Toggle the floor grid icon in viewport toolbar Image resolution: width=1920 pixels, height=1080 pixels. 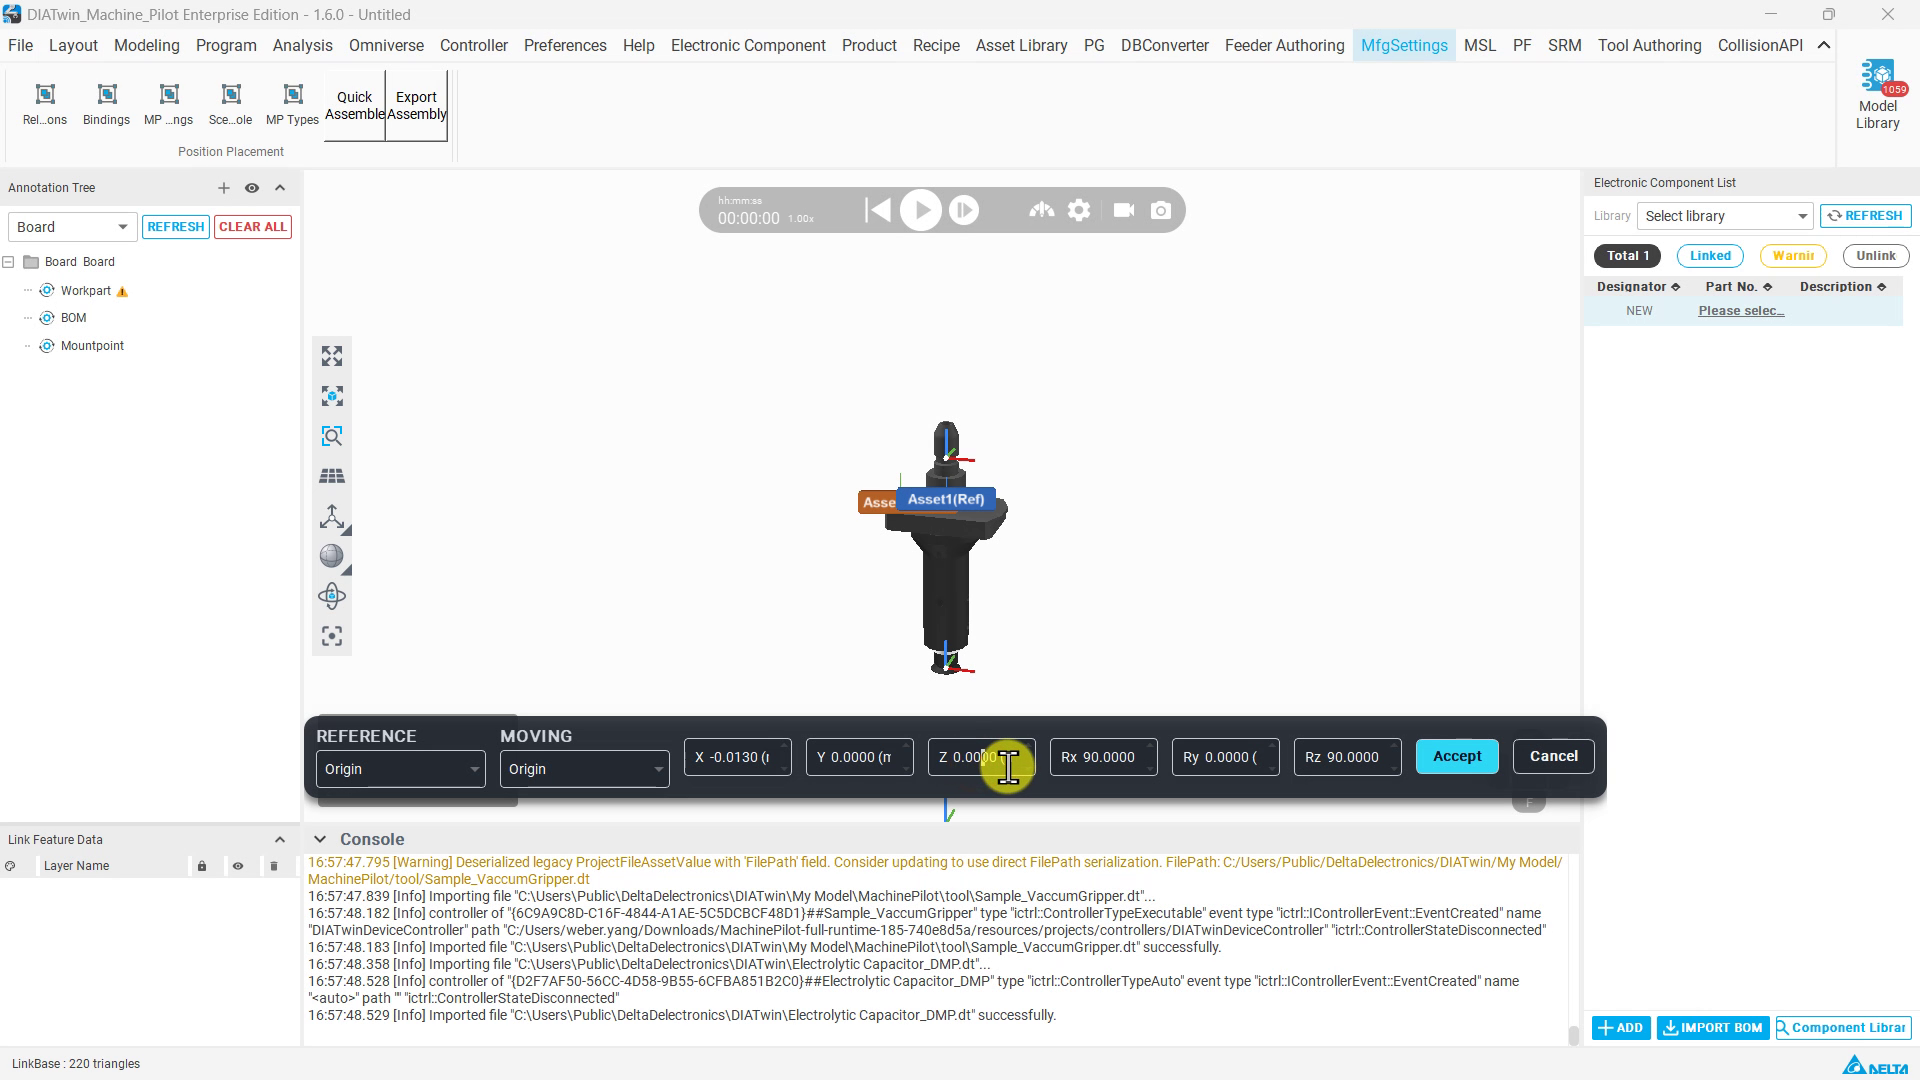(x=332, y=476)
